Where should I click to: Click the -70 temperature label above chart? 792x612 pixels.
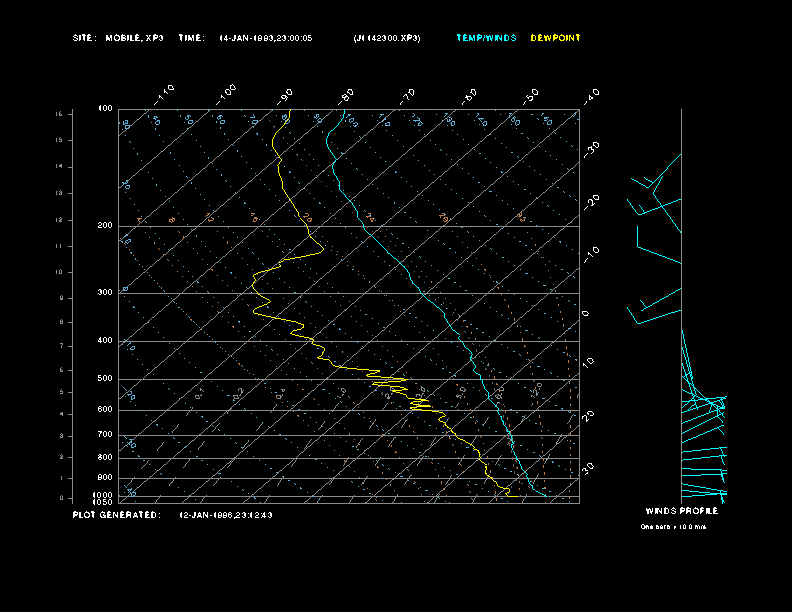coord(407,96)
